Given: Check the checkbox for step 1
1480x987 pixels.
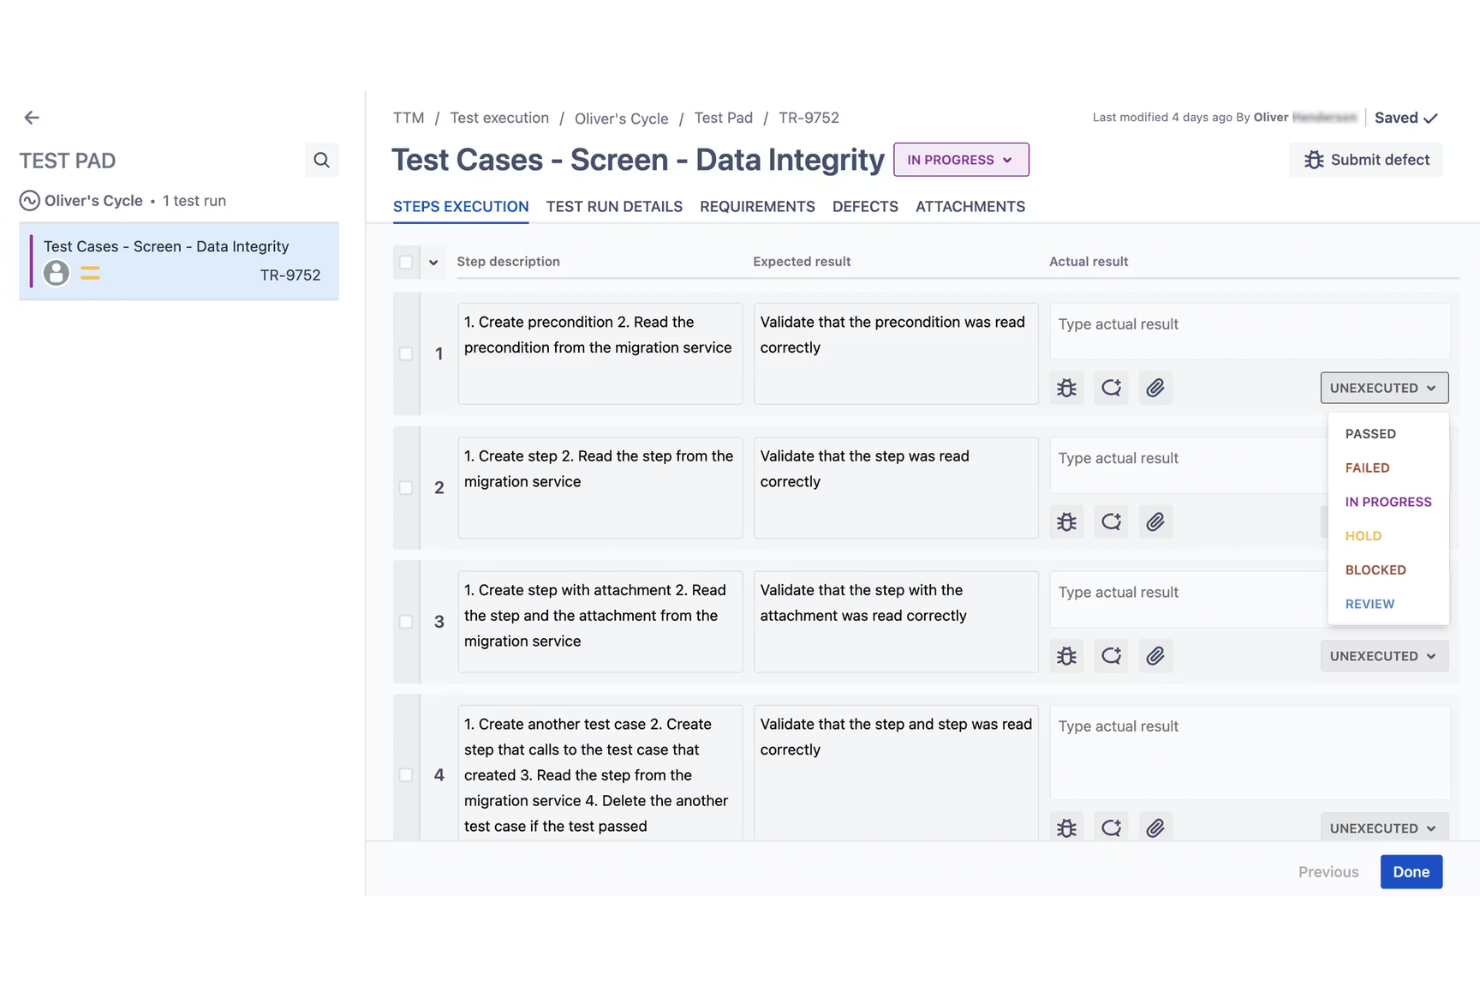Looking at the screenshot, I should coord(406,354).
